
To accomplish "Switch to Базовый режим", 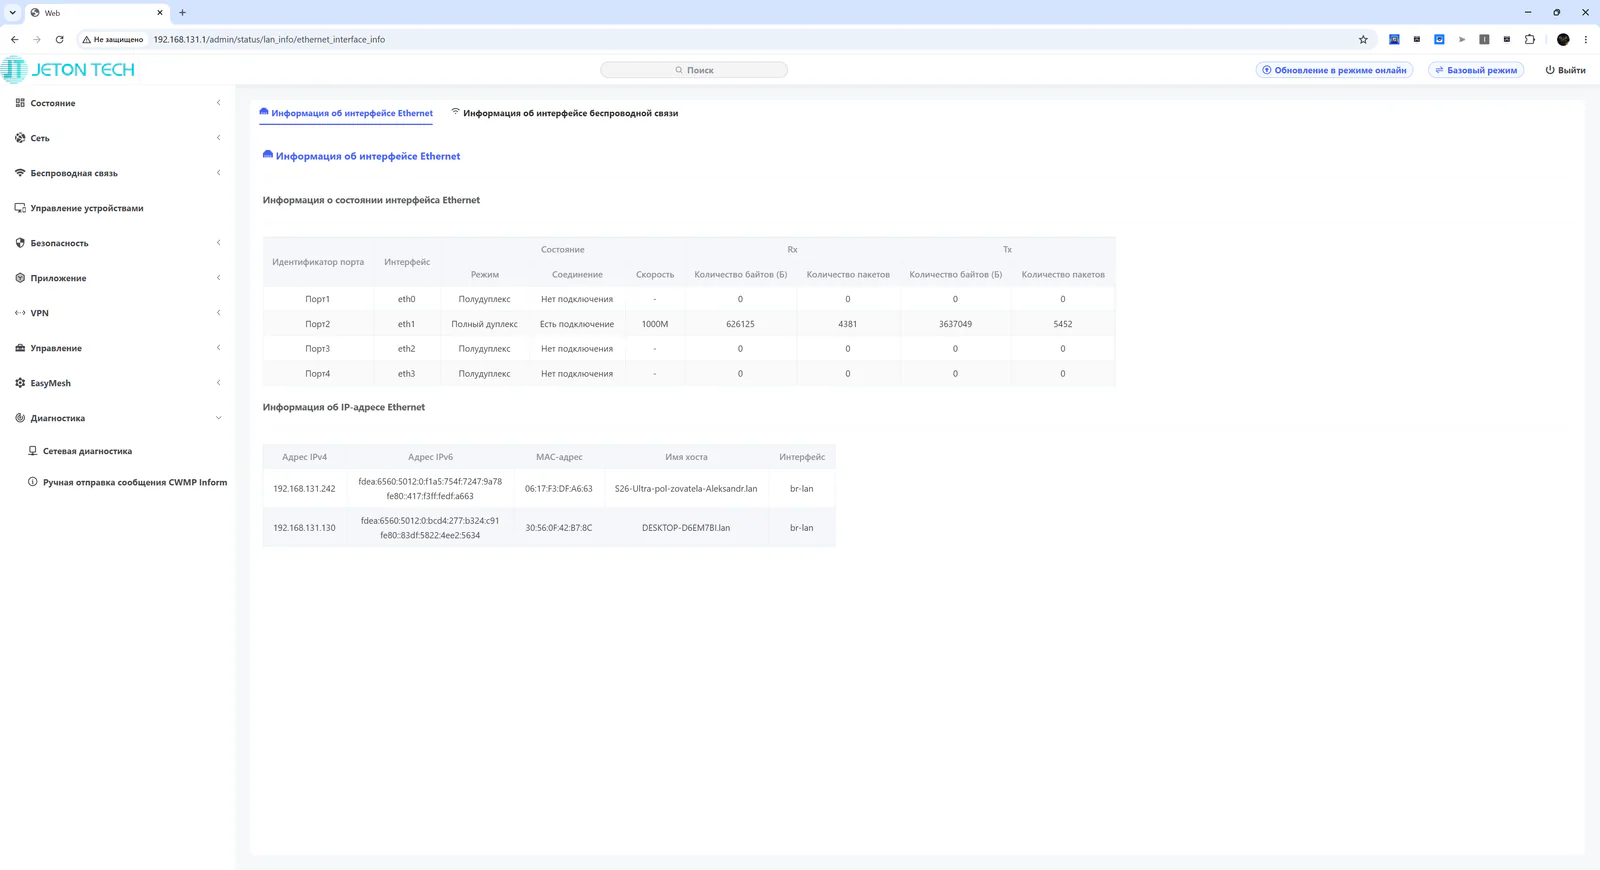I will 1476,70.
